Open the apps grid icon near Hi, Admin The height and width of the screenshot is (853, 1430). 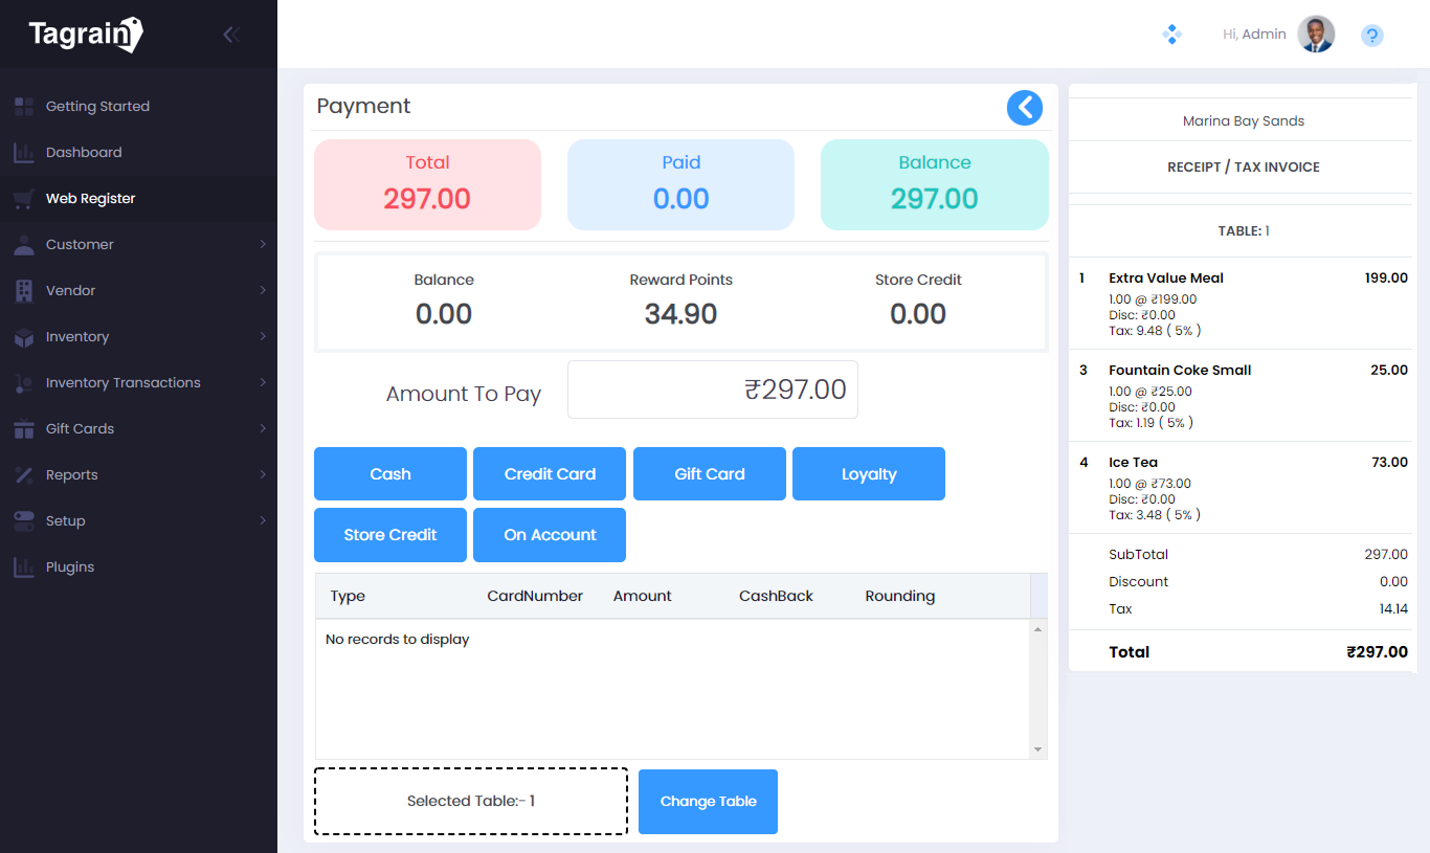coord(1170,33)
